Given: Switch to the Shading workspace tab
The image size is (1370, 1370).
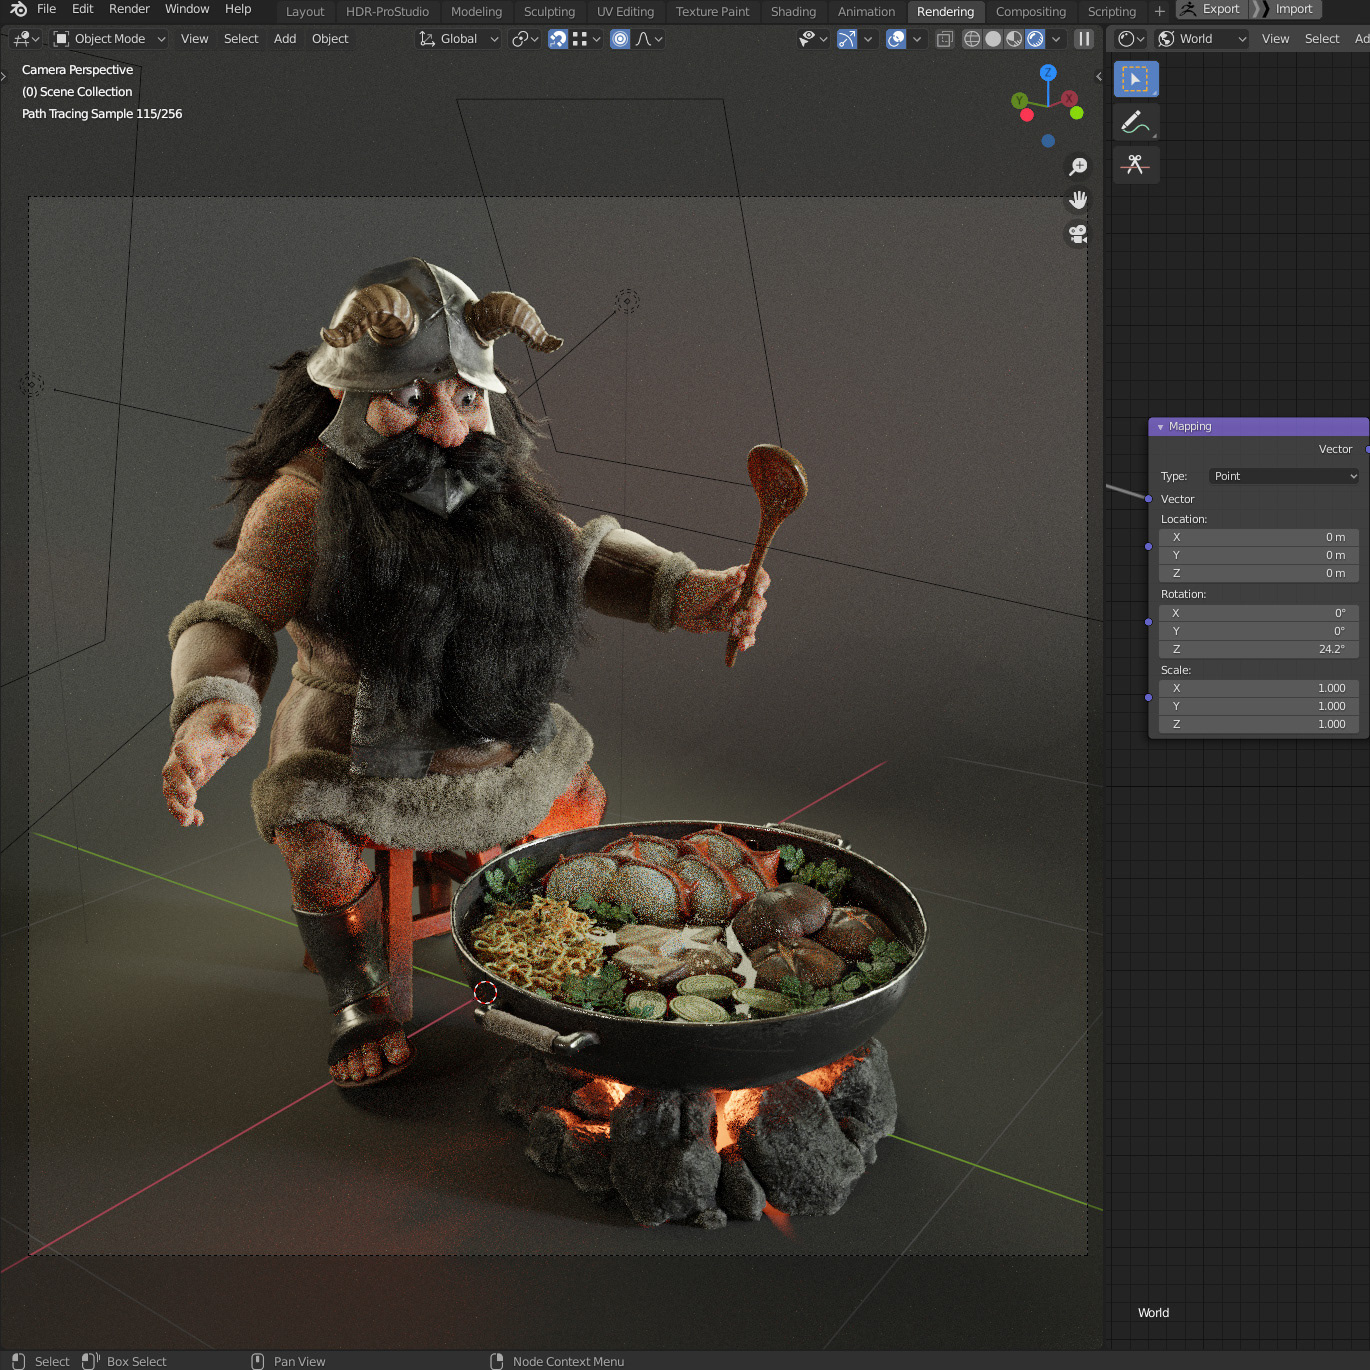Looking at the screenshot, I should pyautogui.click(x=793, y=12).
